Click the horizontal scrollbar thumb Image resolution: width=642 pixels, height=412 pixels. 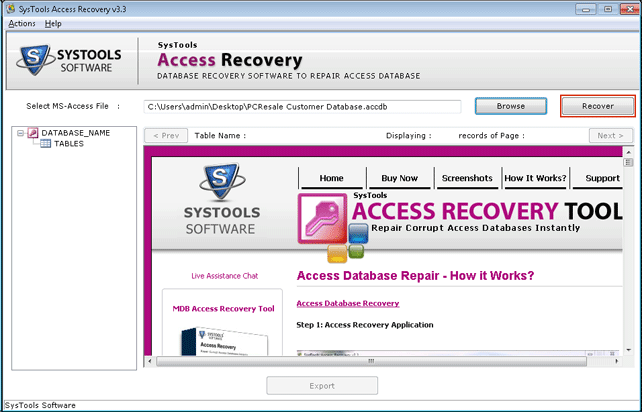point(371,361)
